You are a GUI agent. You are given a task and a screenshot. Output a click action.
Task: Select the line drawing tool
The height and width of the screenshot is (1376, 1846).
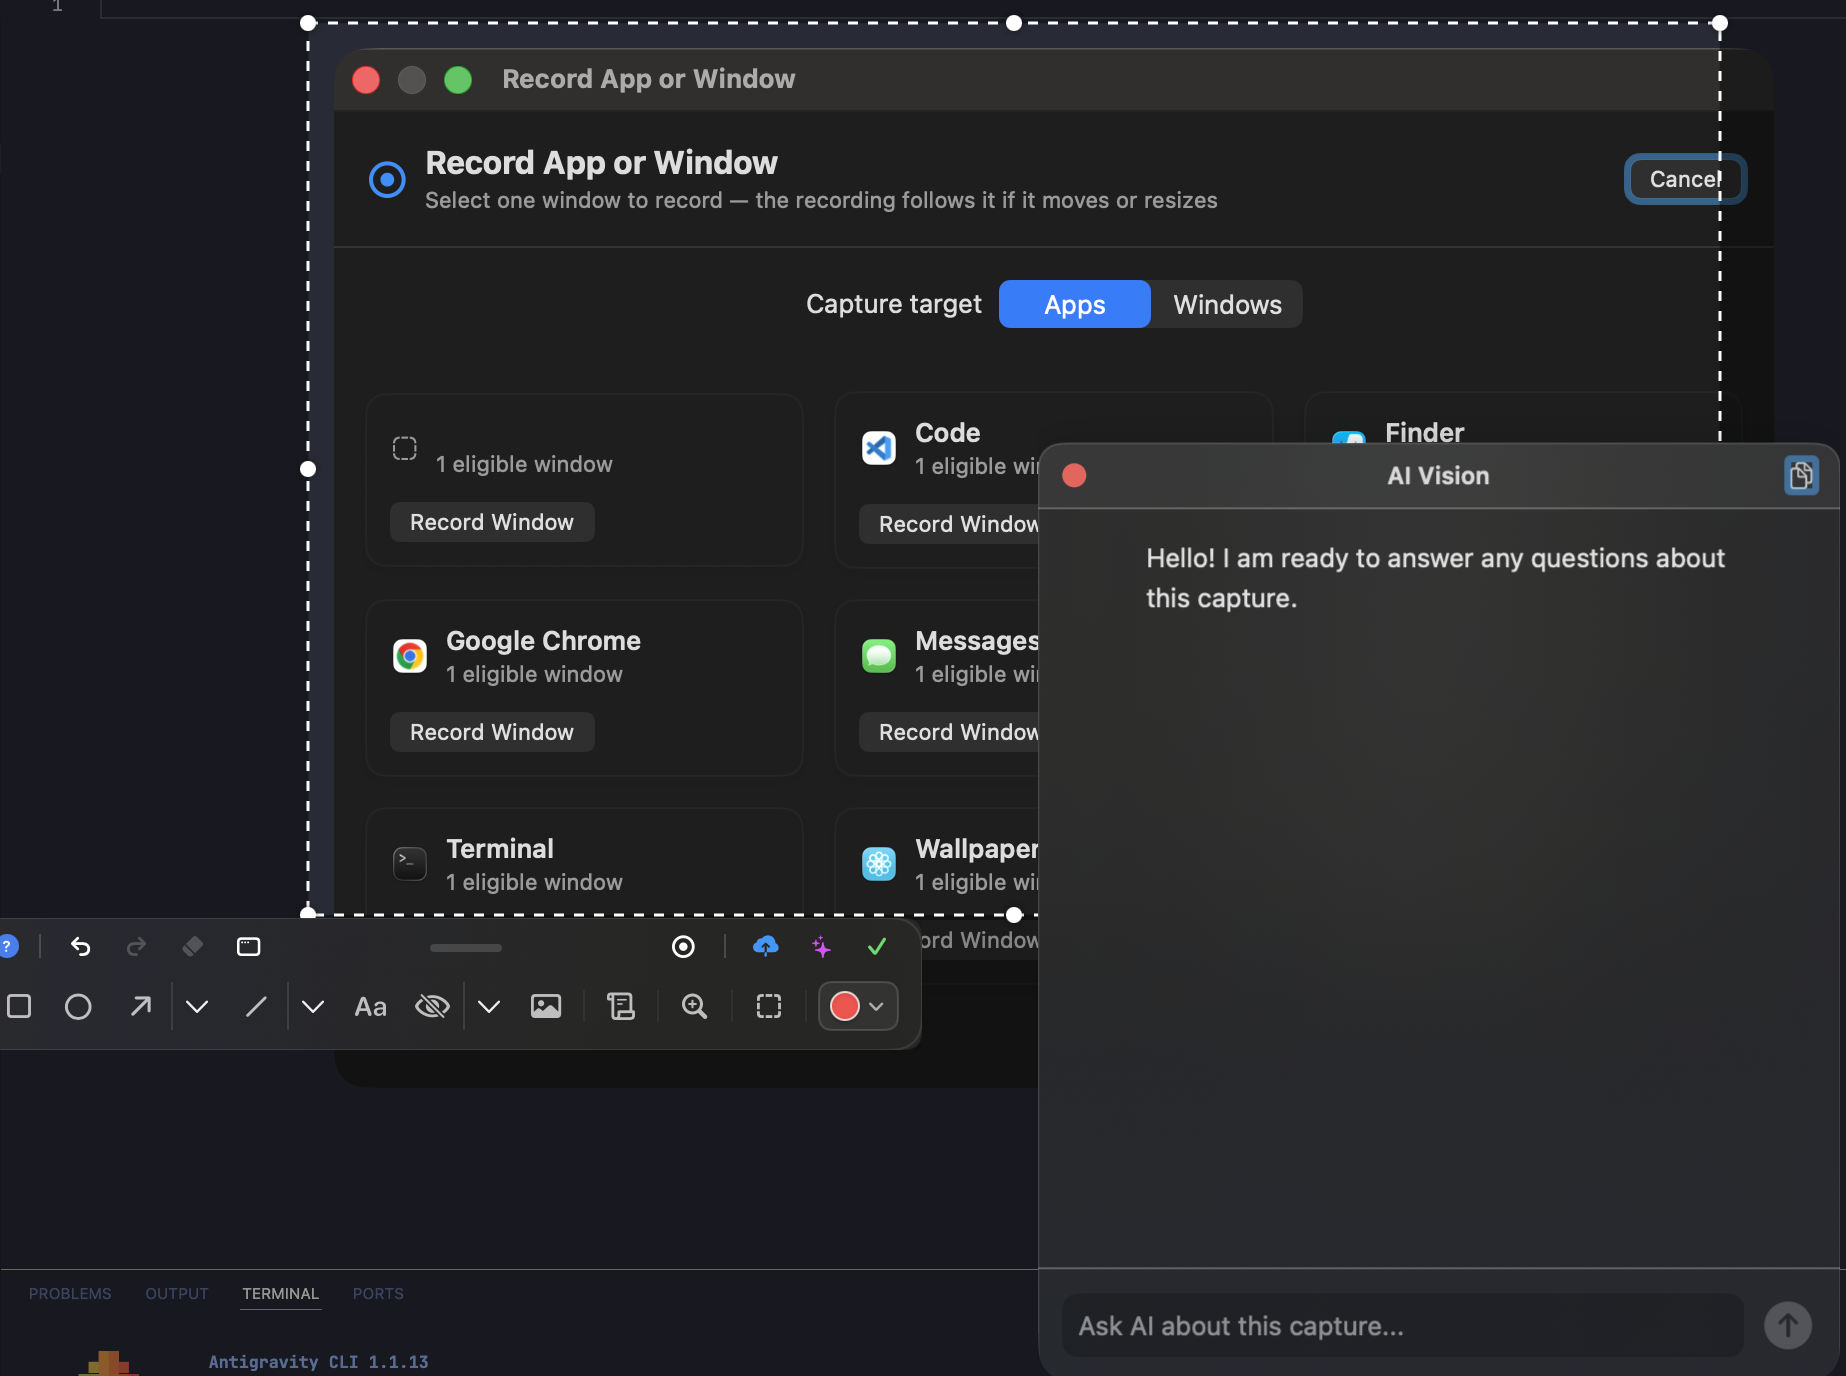pyautogui.click(x=256, y=1006)
